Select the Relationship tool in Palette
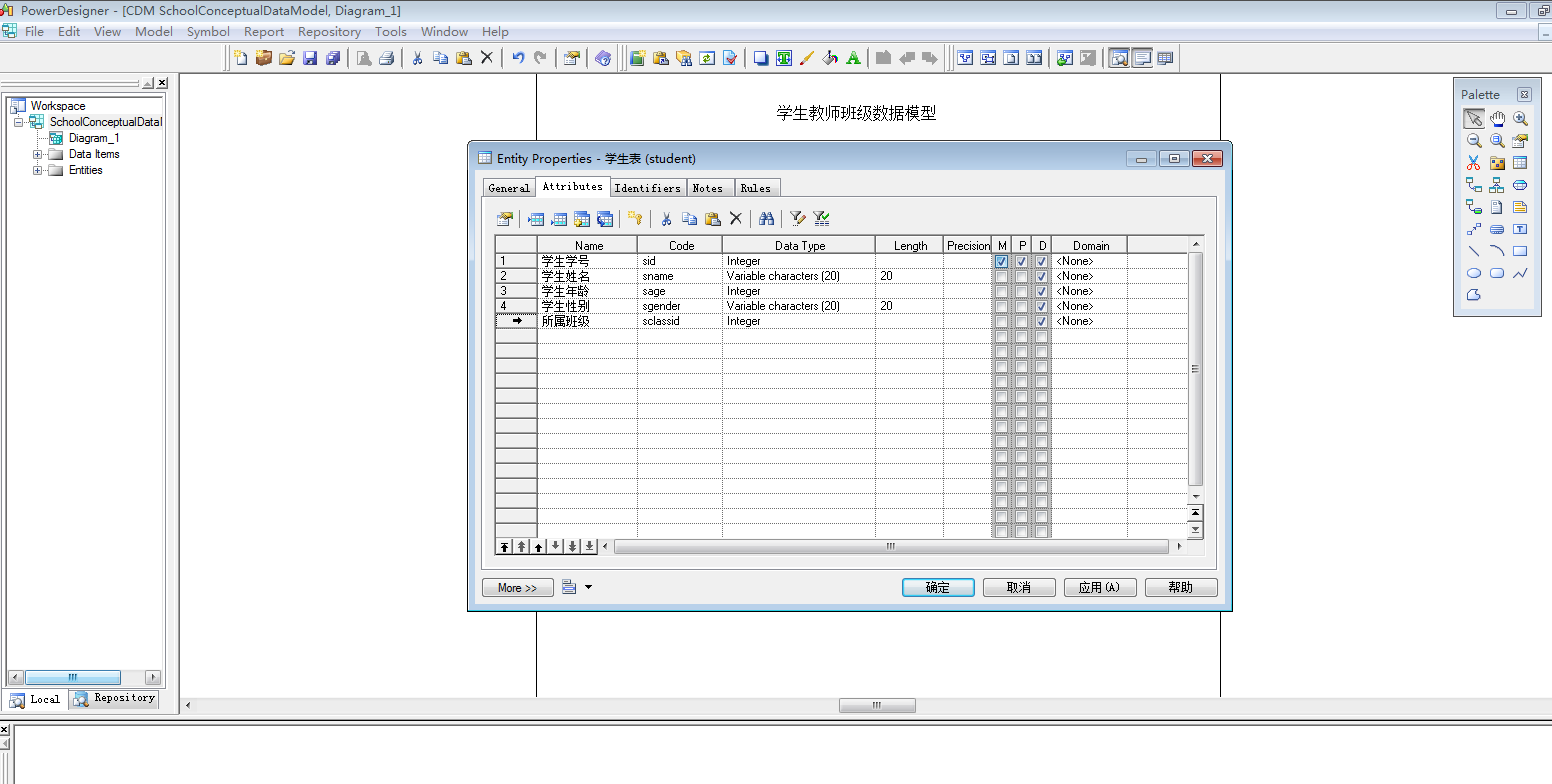Image resolution: width=1552 pixels, height=784 pixels. tap(1474, 185)
